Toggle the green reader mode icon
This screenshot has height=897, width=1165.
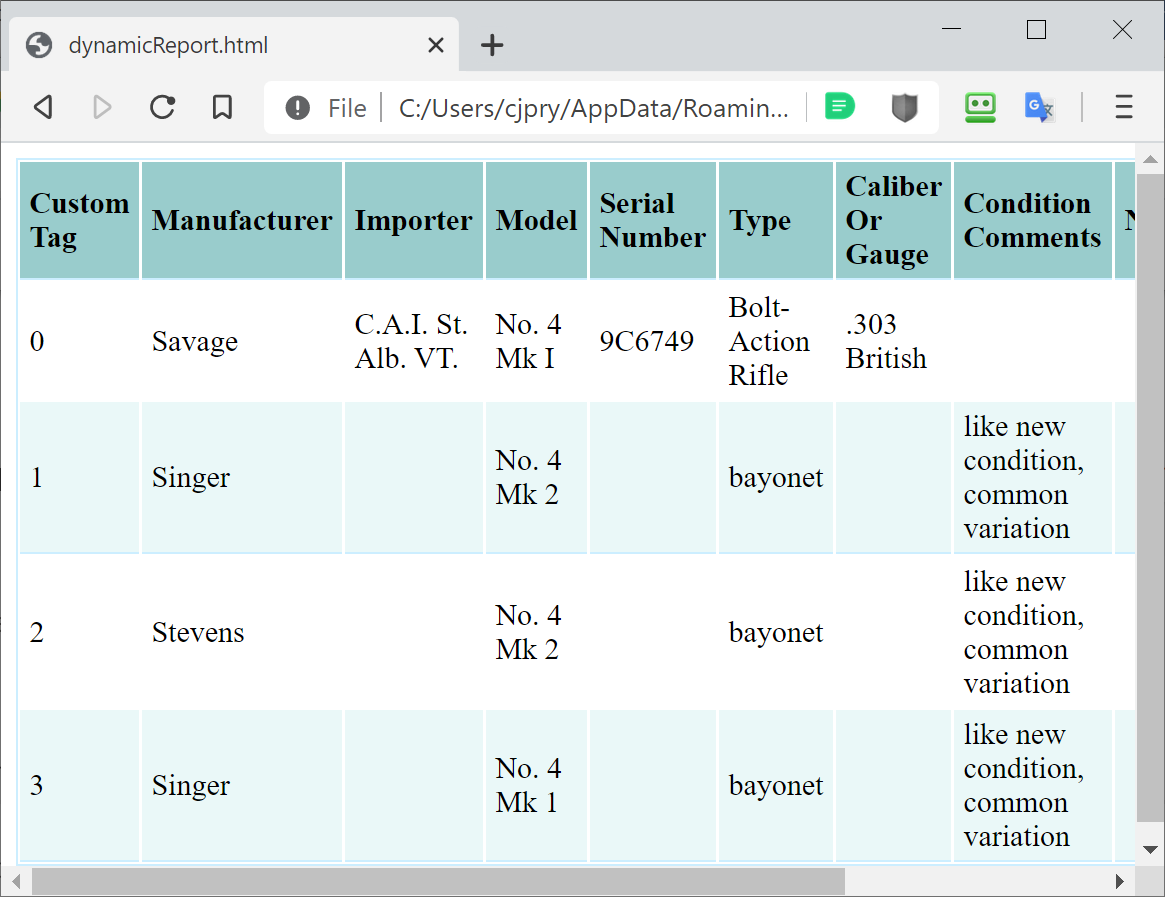point(840,106)
